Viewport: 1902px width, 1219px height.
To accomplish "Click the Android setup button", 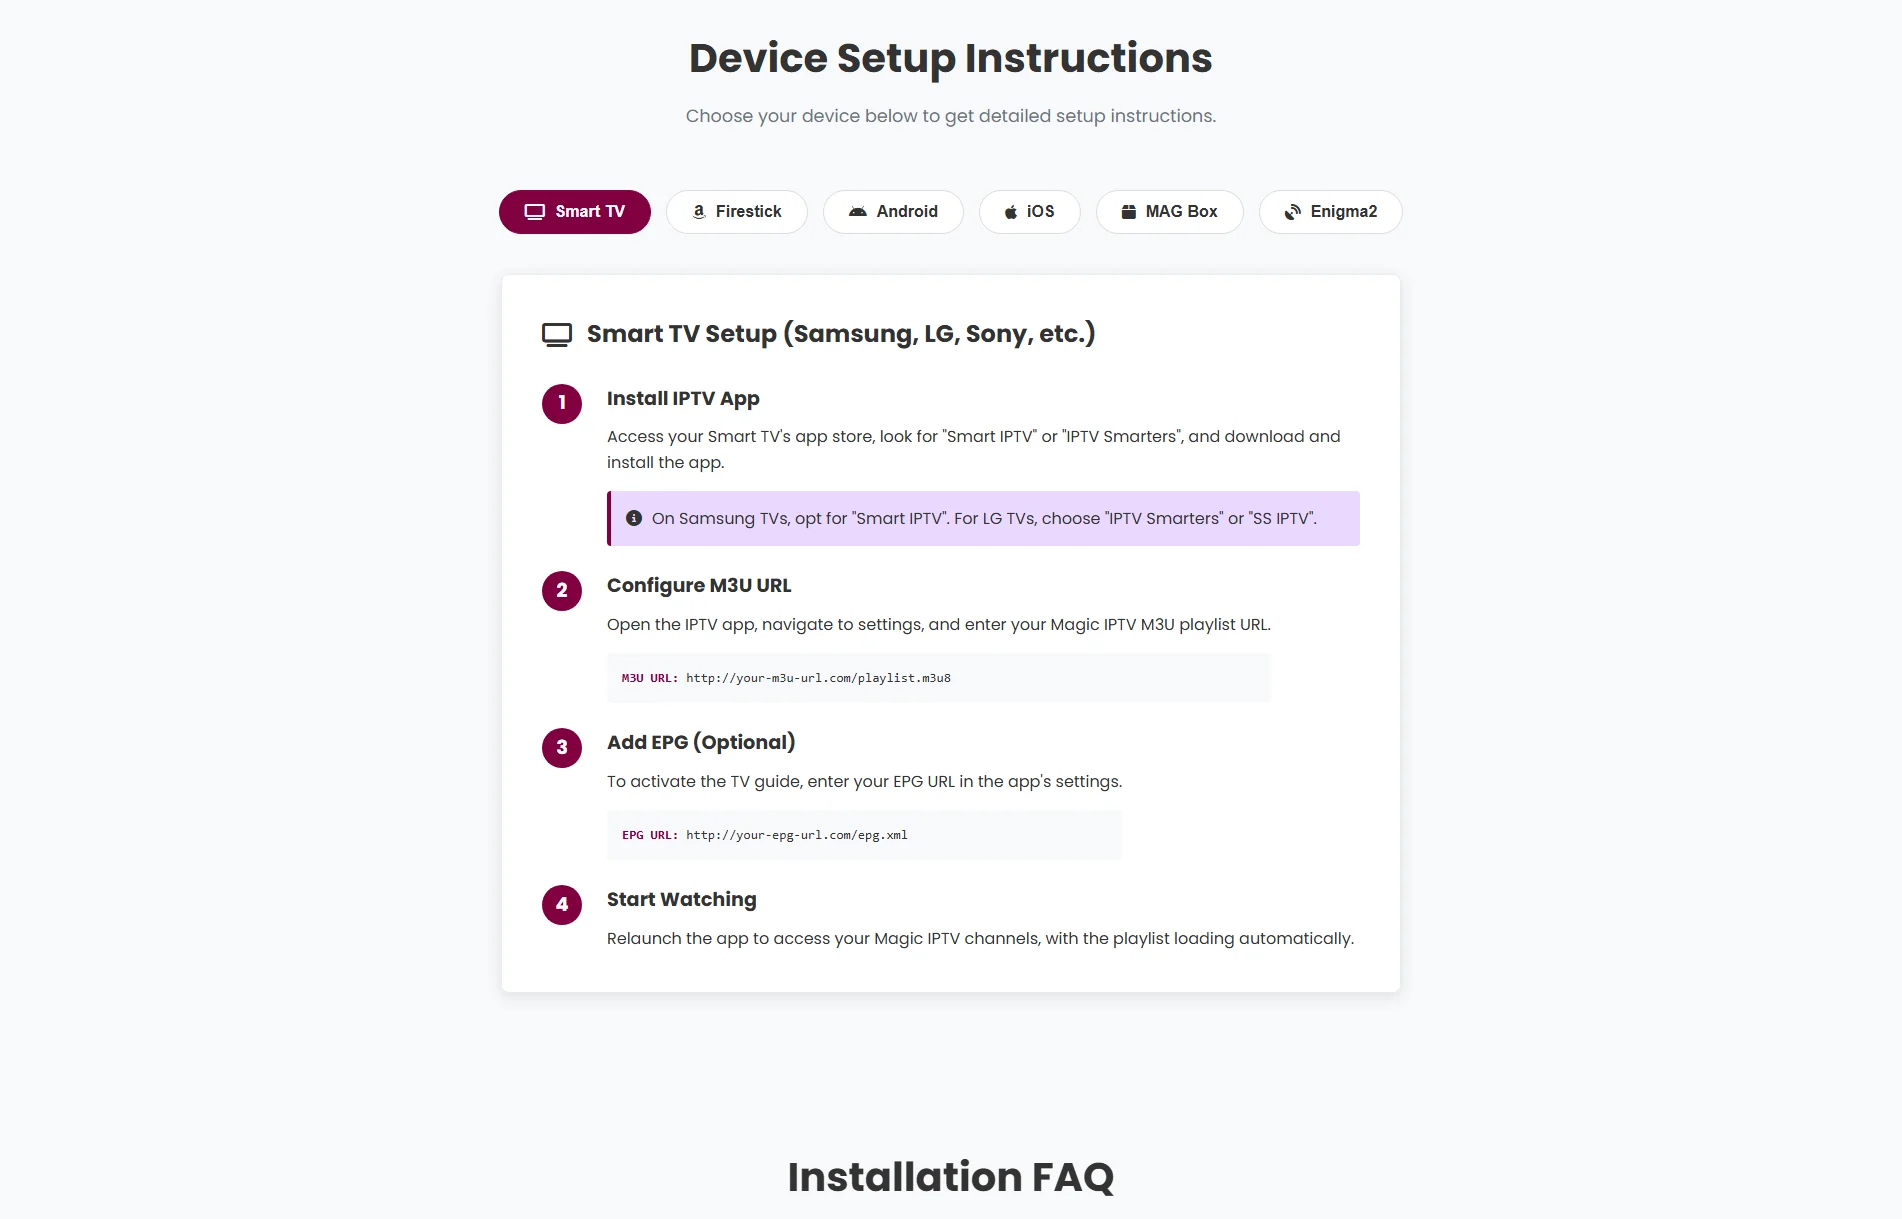I will click(x=893, y=211).
